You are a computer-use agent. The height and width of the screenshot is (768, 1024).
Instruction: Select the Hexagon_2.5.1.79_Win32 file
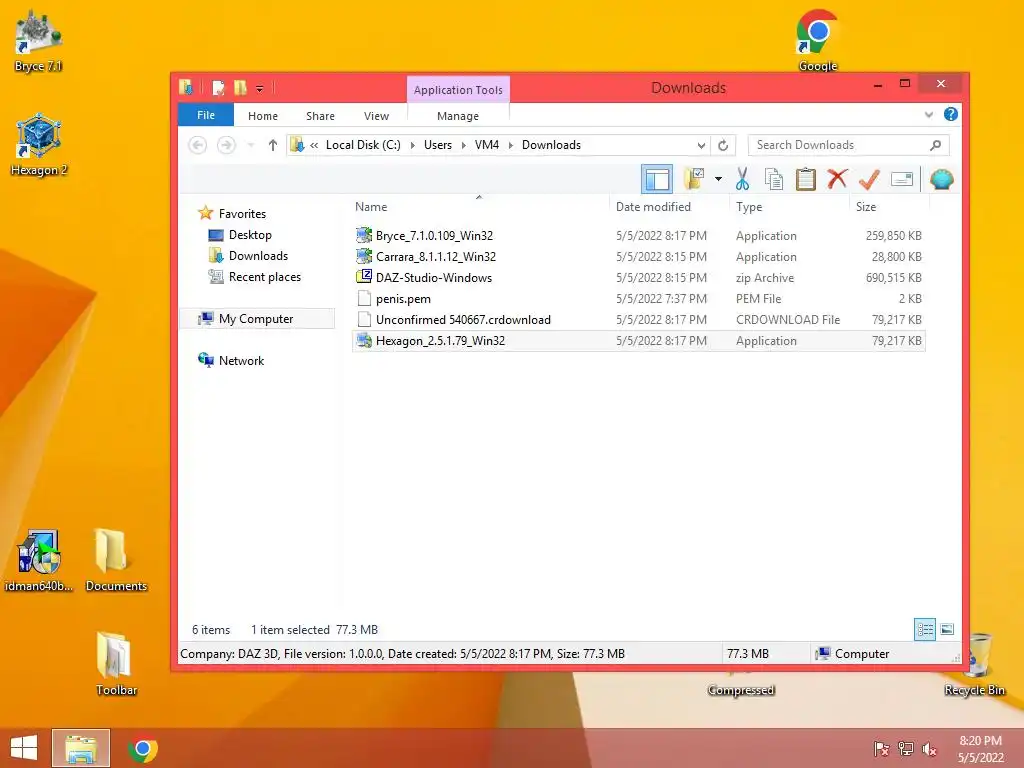coord(638,341)
